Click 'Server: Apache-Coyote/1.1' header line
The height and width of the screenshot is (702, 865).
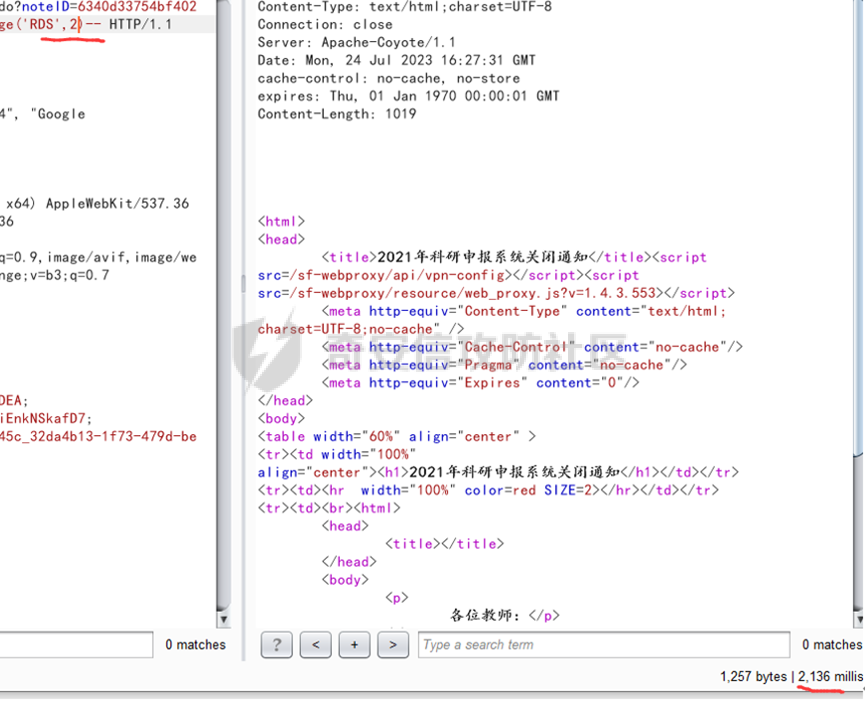[x=356, y=42]
